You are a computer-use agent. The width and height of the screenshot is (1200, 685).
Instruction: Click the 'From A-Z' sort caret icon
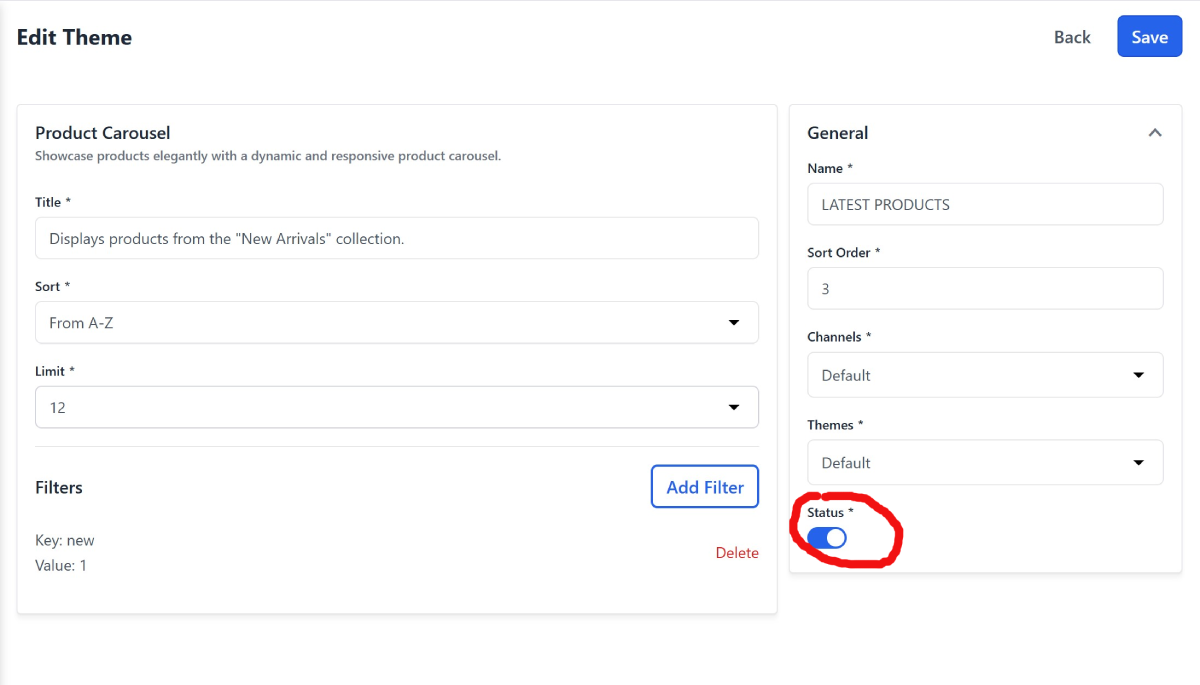point(733,323)
